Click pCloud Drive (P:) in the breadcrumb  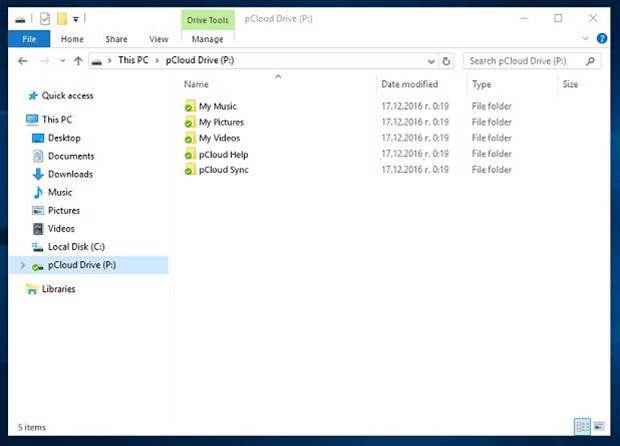pyautogui.click(x=200, y=60)
